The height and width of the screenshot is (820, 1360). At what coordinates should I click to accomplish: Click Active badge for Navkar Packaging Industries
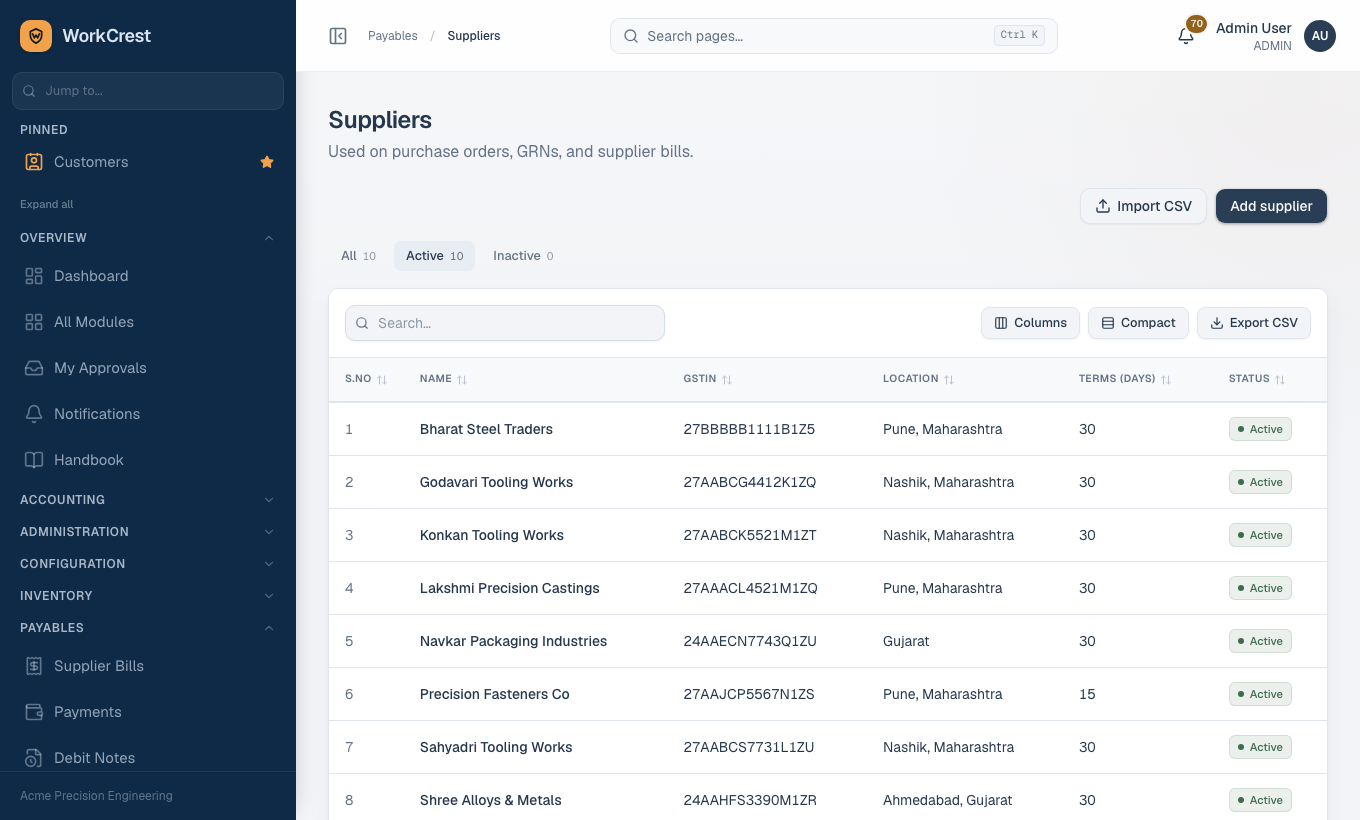pyautogui.click(x=1260, y=641)
